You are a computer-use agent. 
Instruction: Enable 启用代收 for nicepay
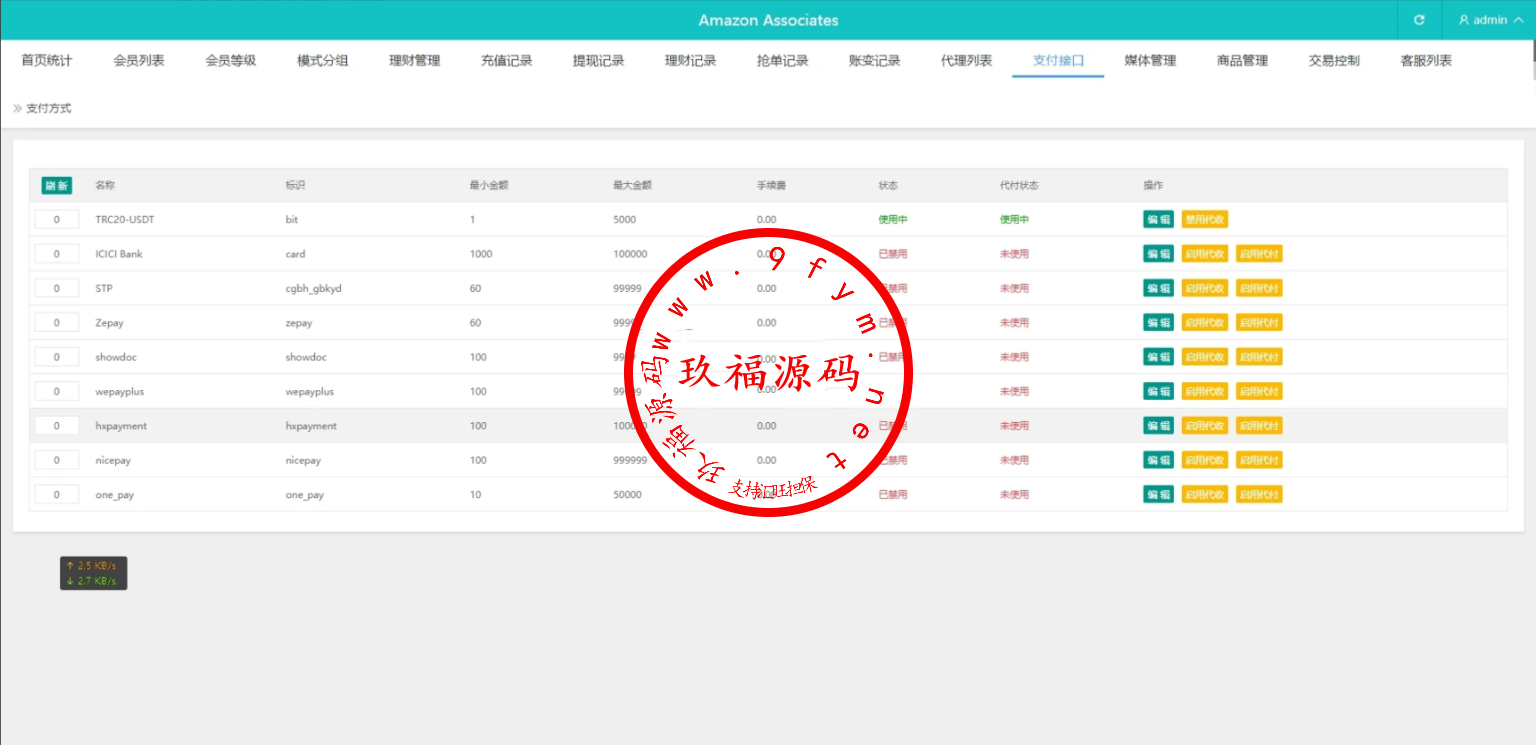point(1205,460)
